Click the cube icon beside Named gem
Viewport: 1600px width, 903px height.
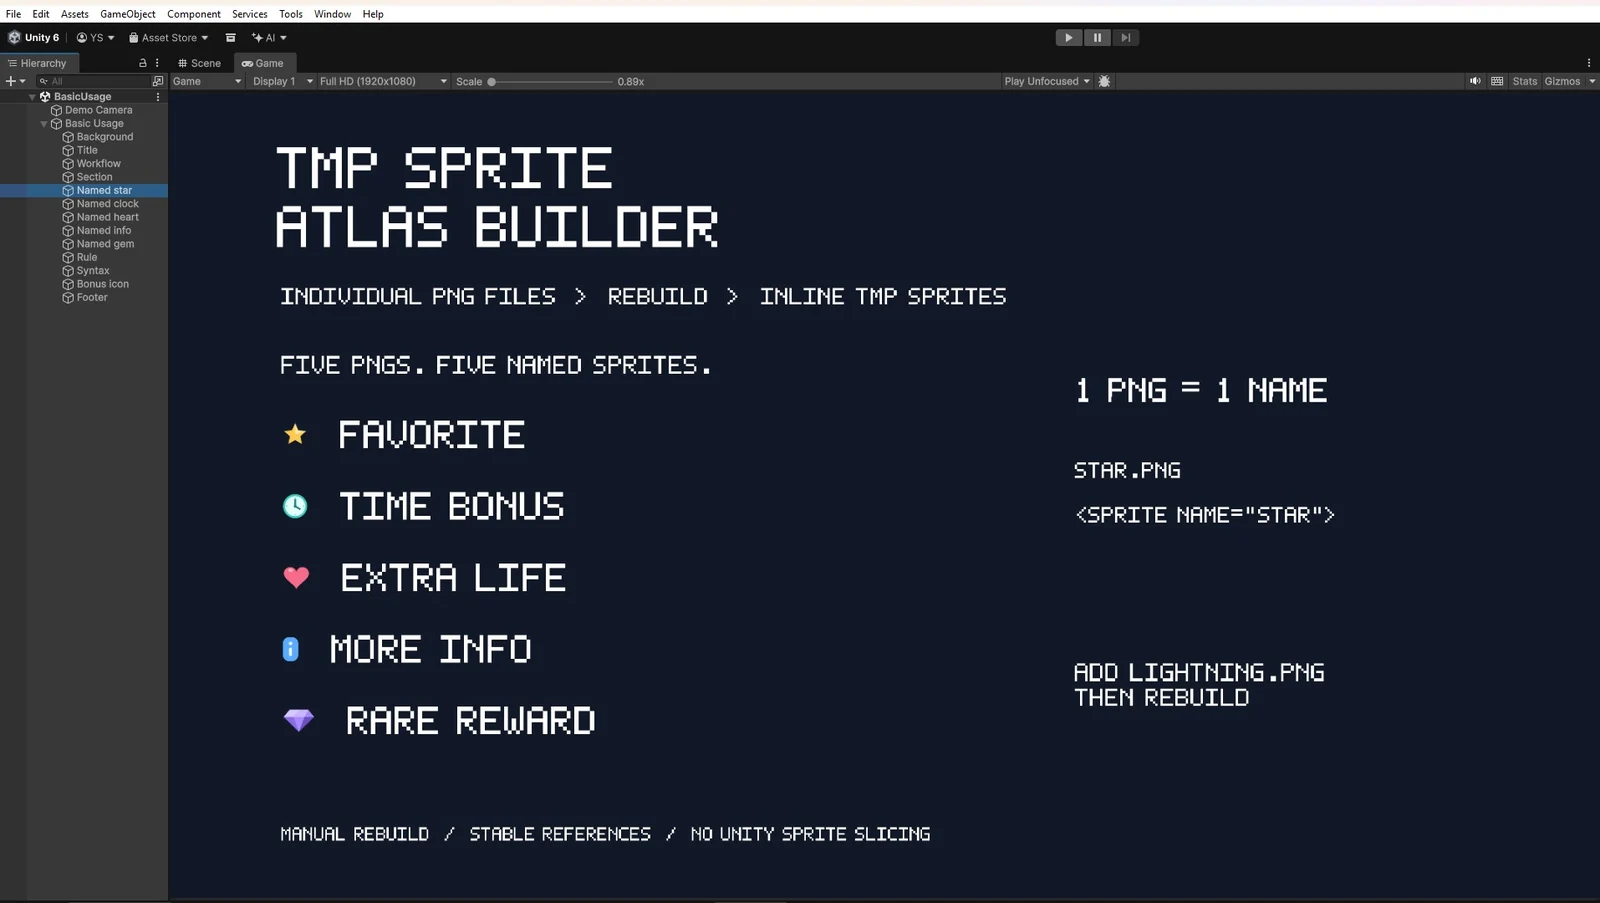pos(68,244)
